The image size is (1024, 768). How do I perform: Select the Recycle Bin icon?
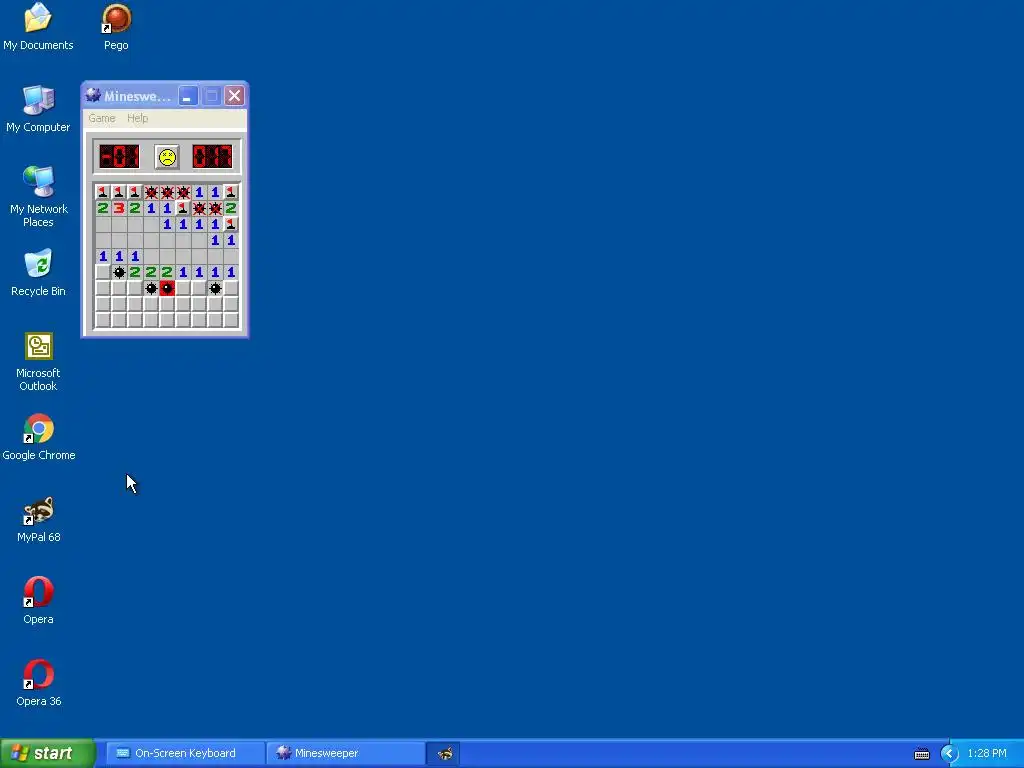pyautogui.click(x=39, y=273)
